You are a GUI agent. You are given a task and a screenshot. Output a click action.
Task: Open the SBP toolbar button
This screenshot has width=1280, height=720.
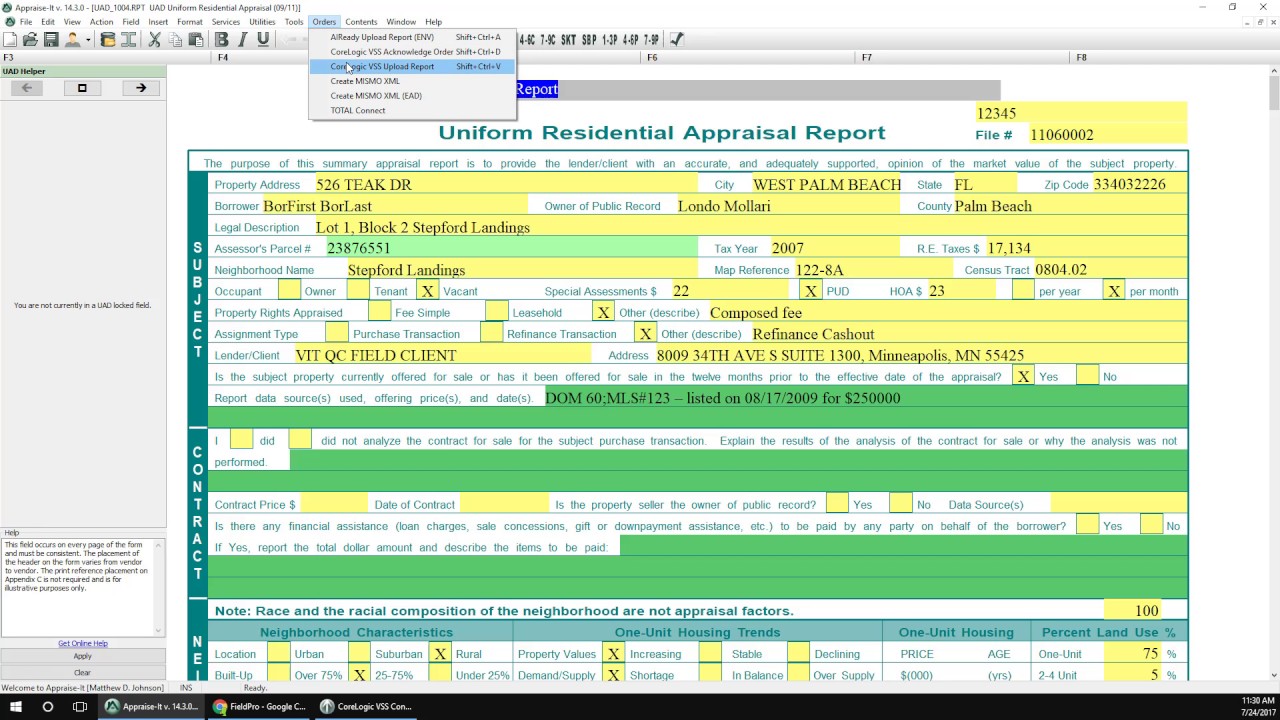pyautogui.click(x=589, y=40)
